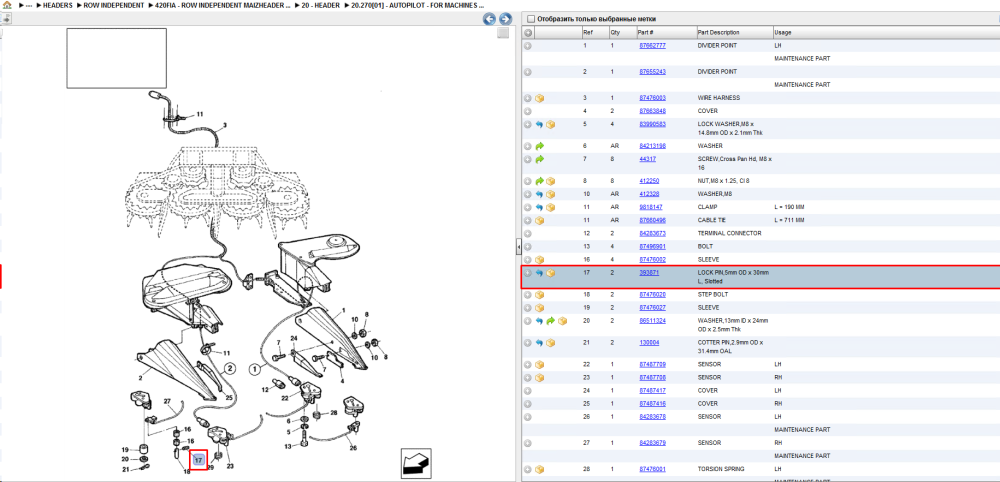Click the box icon on the 87476002 SLEEVE row

coord(539,259)
